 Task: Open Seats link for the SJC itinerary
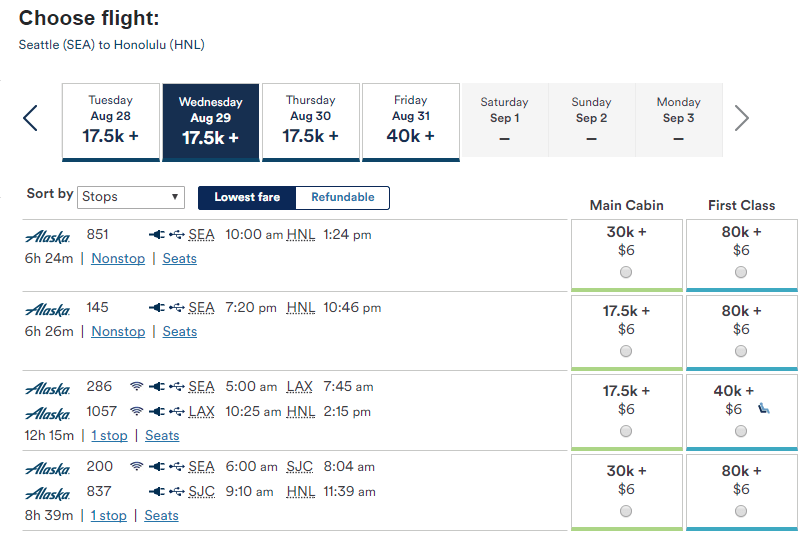point(162,516)
